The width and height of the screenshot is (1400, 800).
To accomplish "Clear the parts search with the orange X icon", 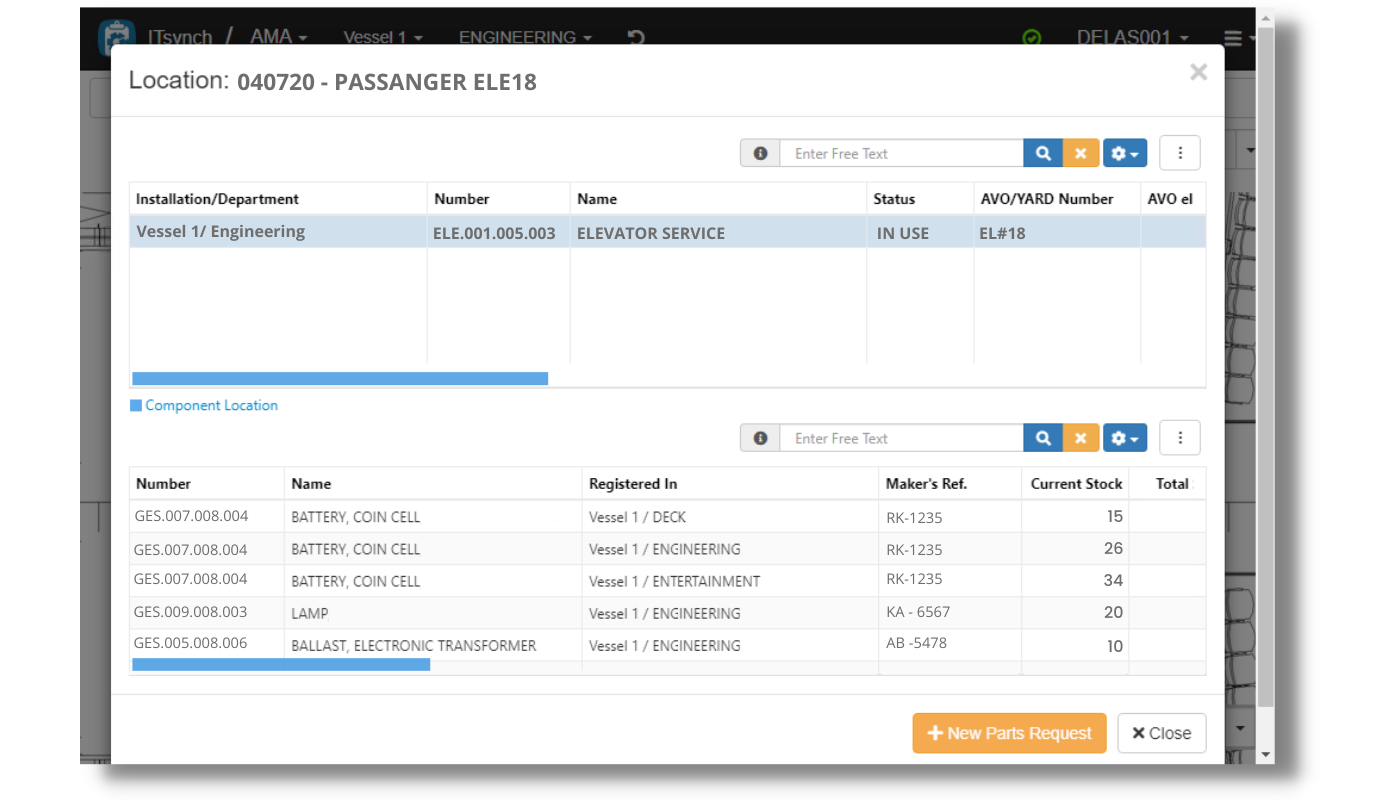I will (x=1081, y=437).
